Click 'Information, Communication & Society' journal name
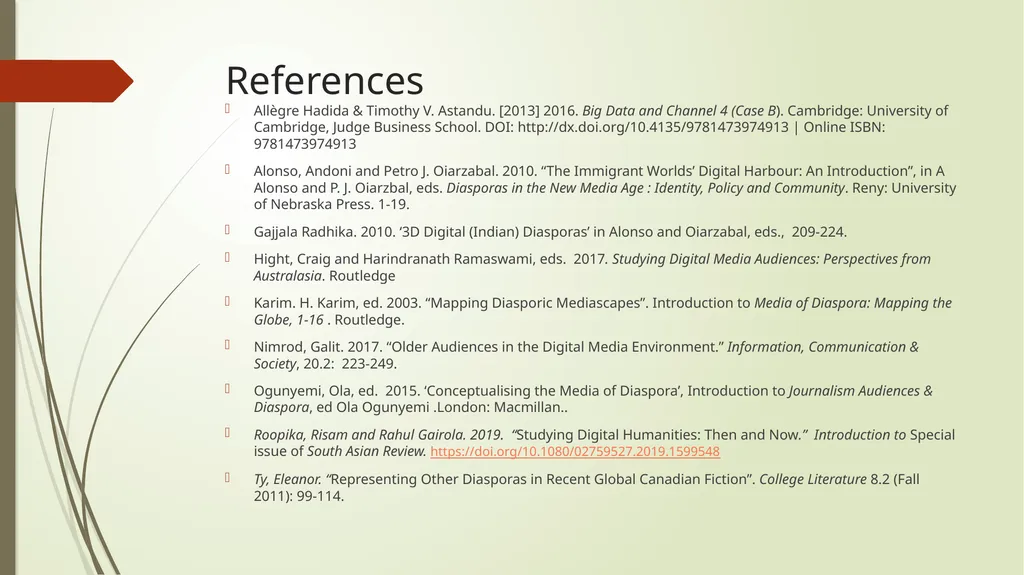Image resolution: width=1024 pixels, height=575 pixels. (x=586, y=355)
